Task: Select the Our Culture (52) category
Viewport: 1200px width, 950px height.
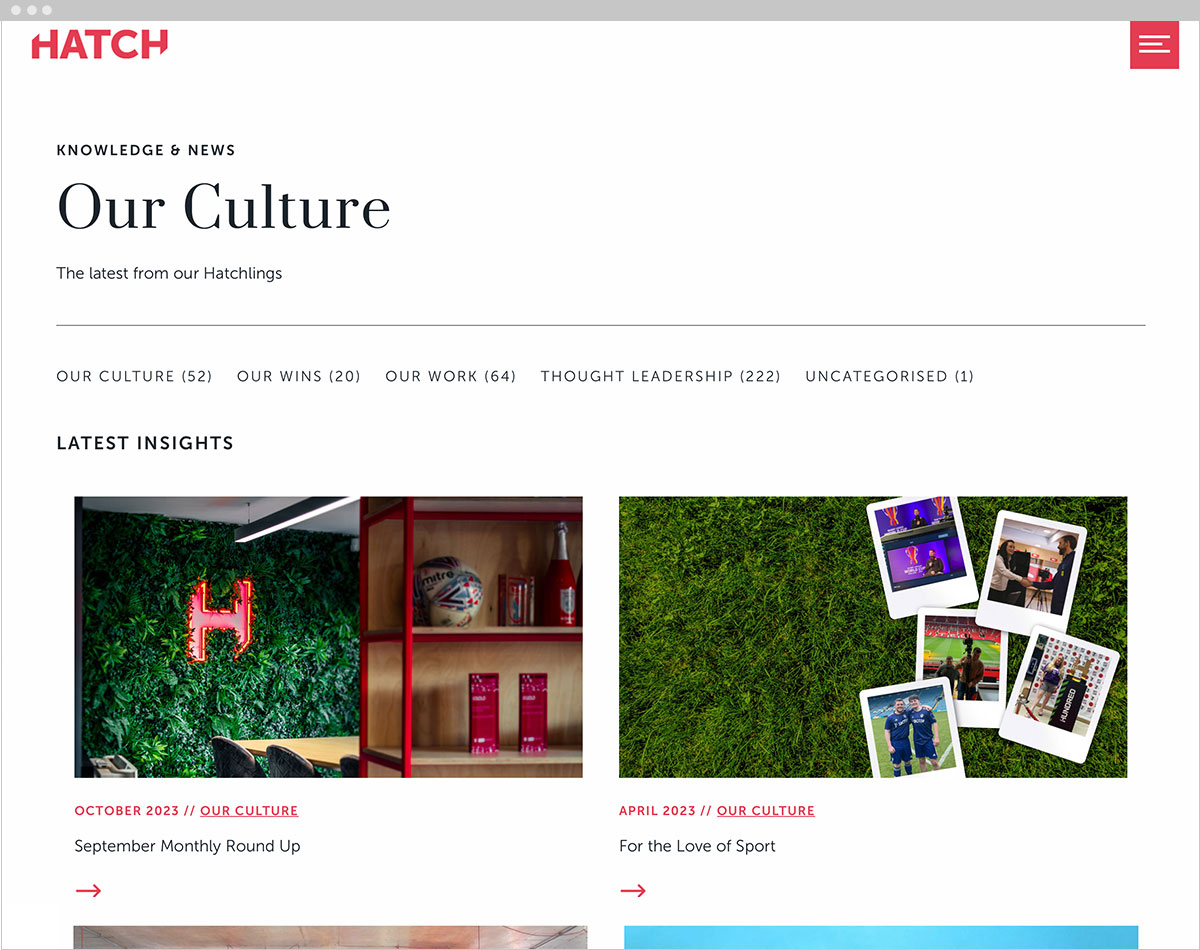Action: [134, 376]
